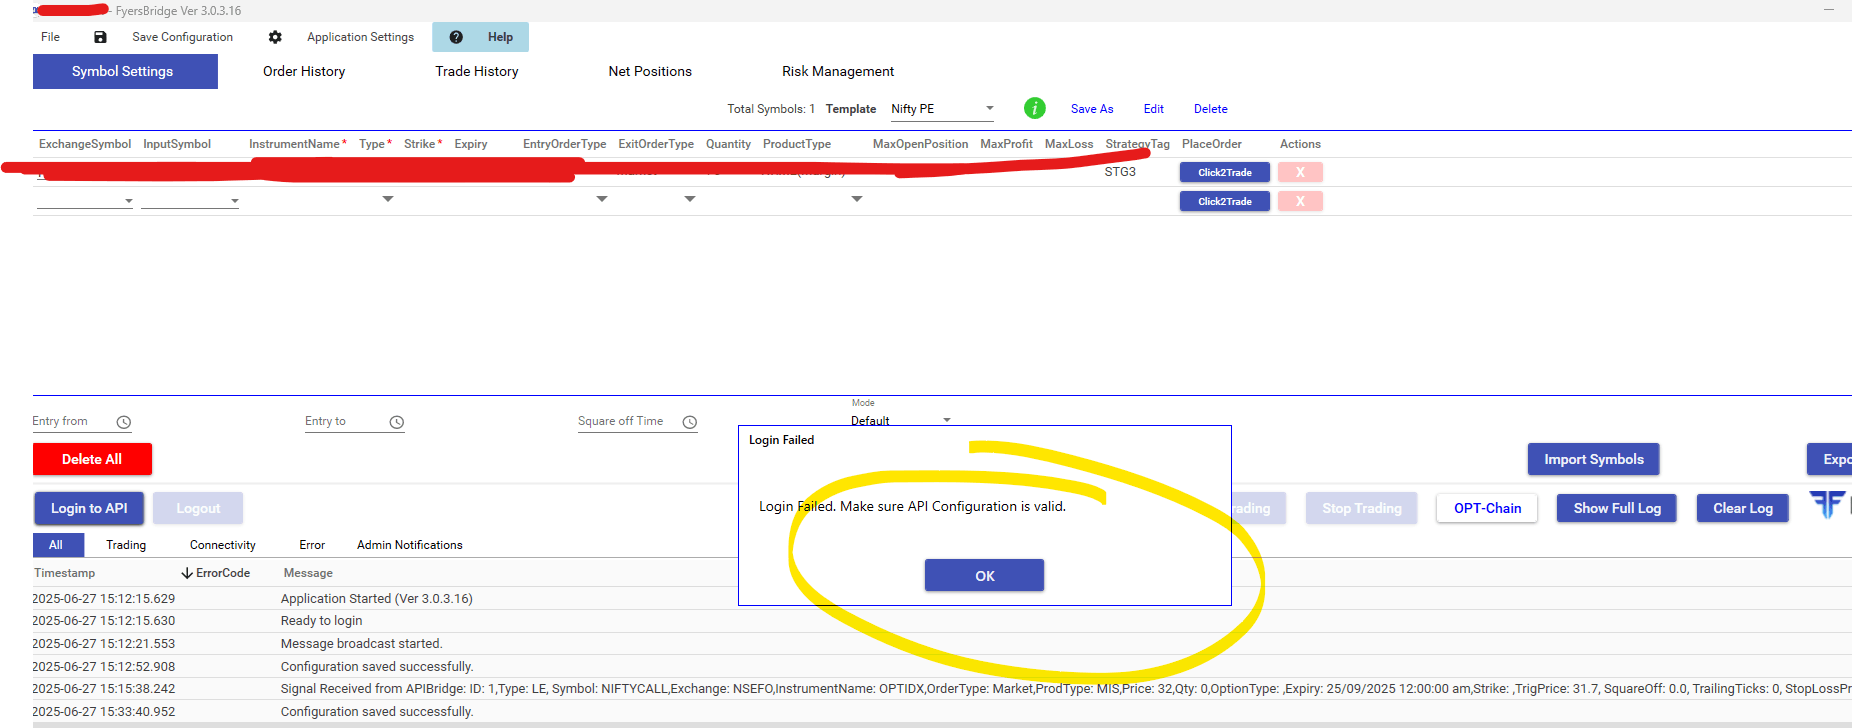Select the Application Started log message
Image resolution: width=1852 pixels, height=728 pixels.
tap(376, 599)
